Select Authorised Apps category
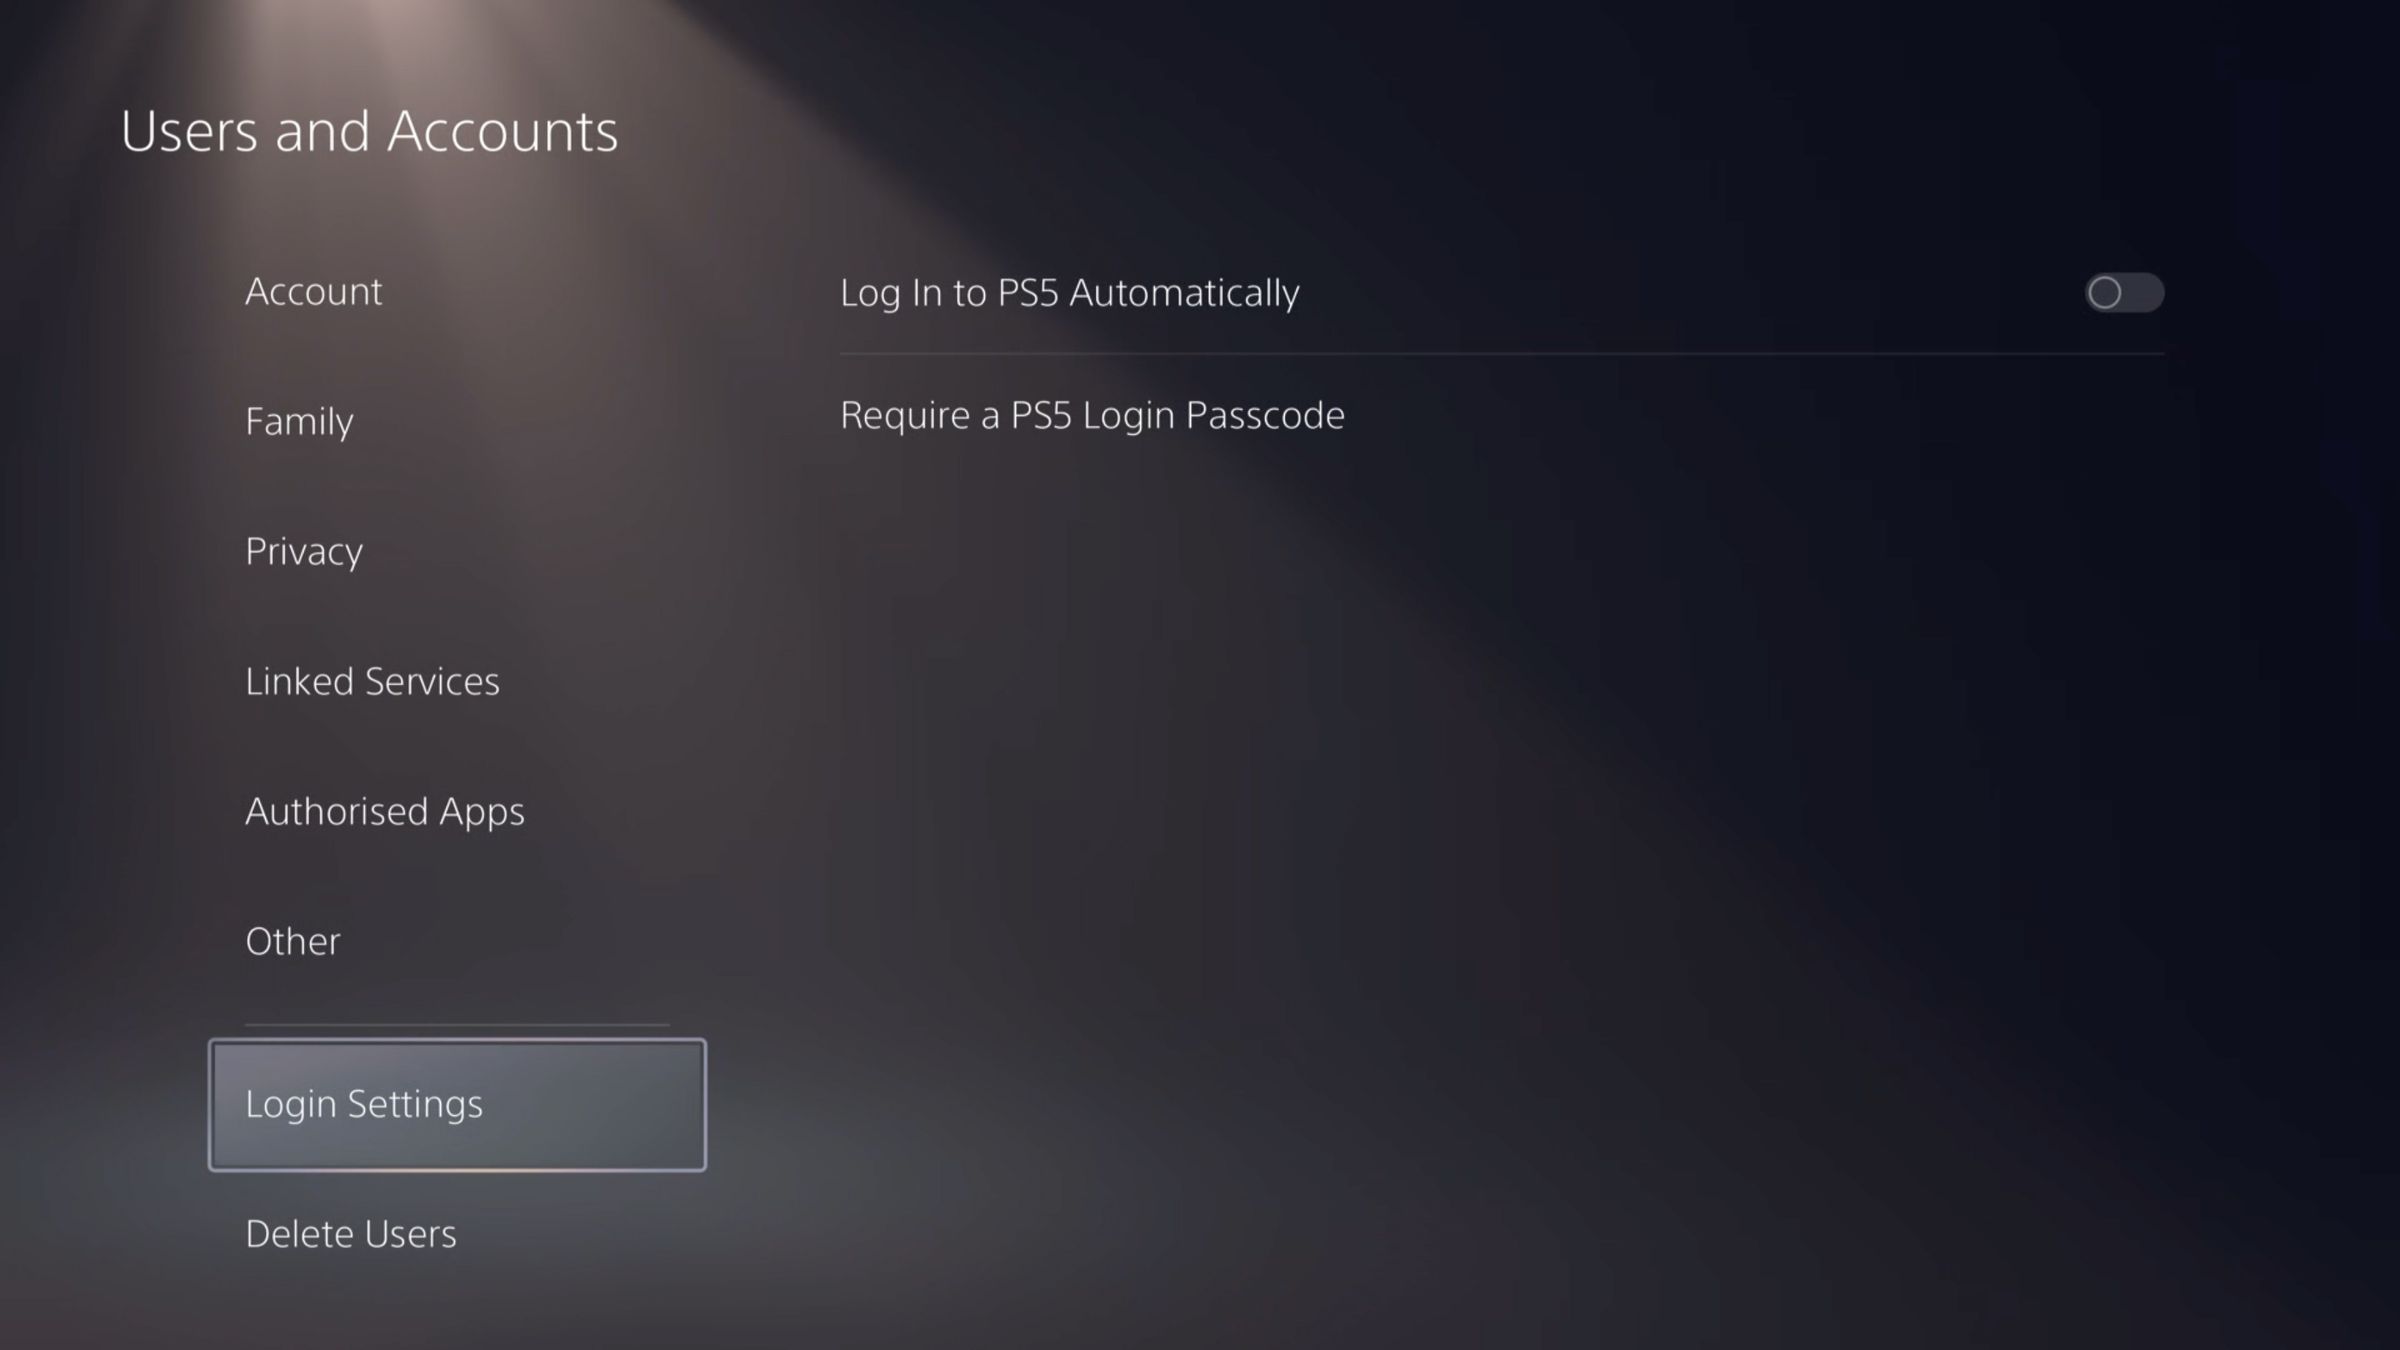 point(384,809)
